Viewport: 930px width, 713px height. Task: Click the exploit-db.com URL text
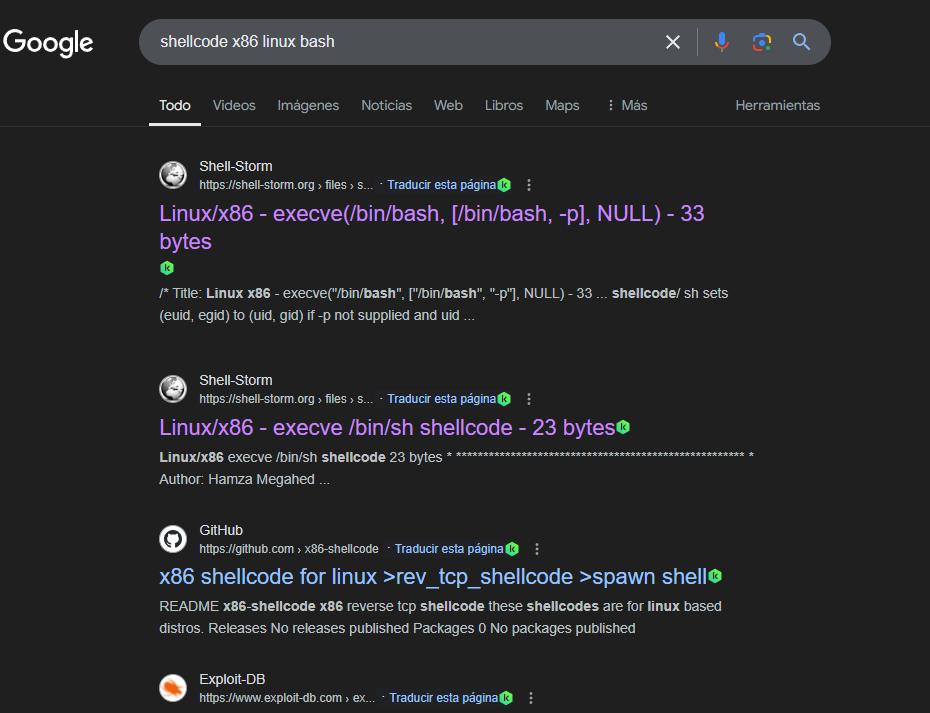(287, 698)
